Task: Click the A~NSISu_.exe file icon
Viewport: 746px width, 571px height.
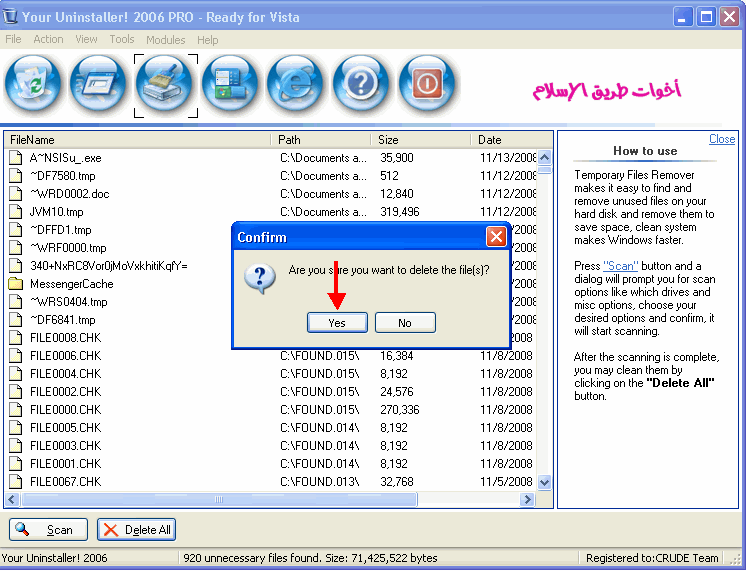Action: click(16, 158)
